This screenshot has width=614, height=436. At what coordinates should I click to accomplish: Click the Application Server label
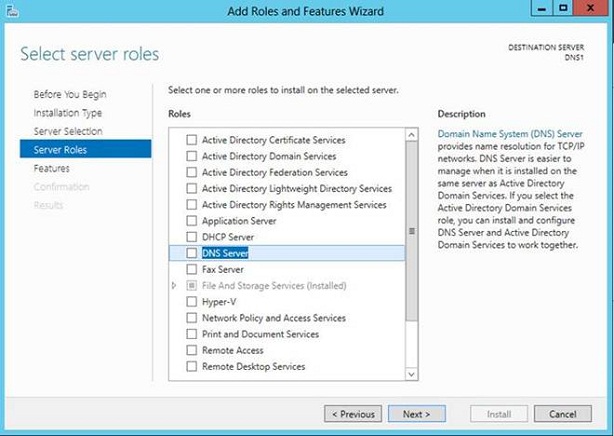pos(239,221)
